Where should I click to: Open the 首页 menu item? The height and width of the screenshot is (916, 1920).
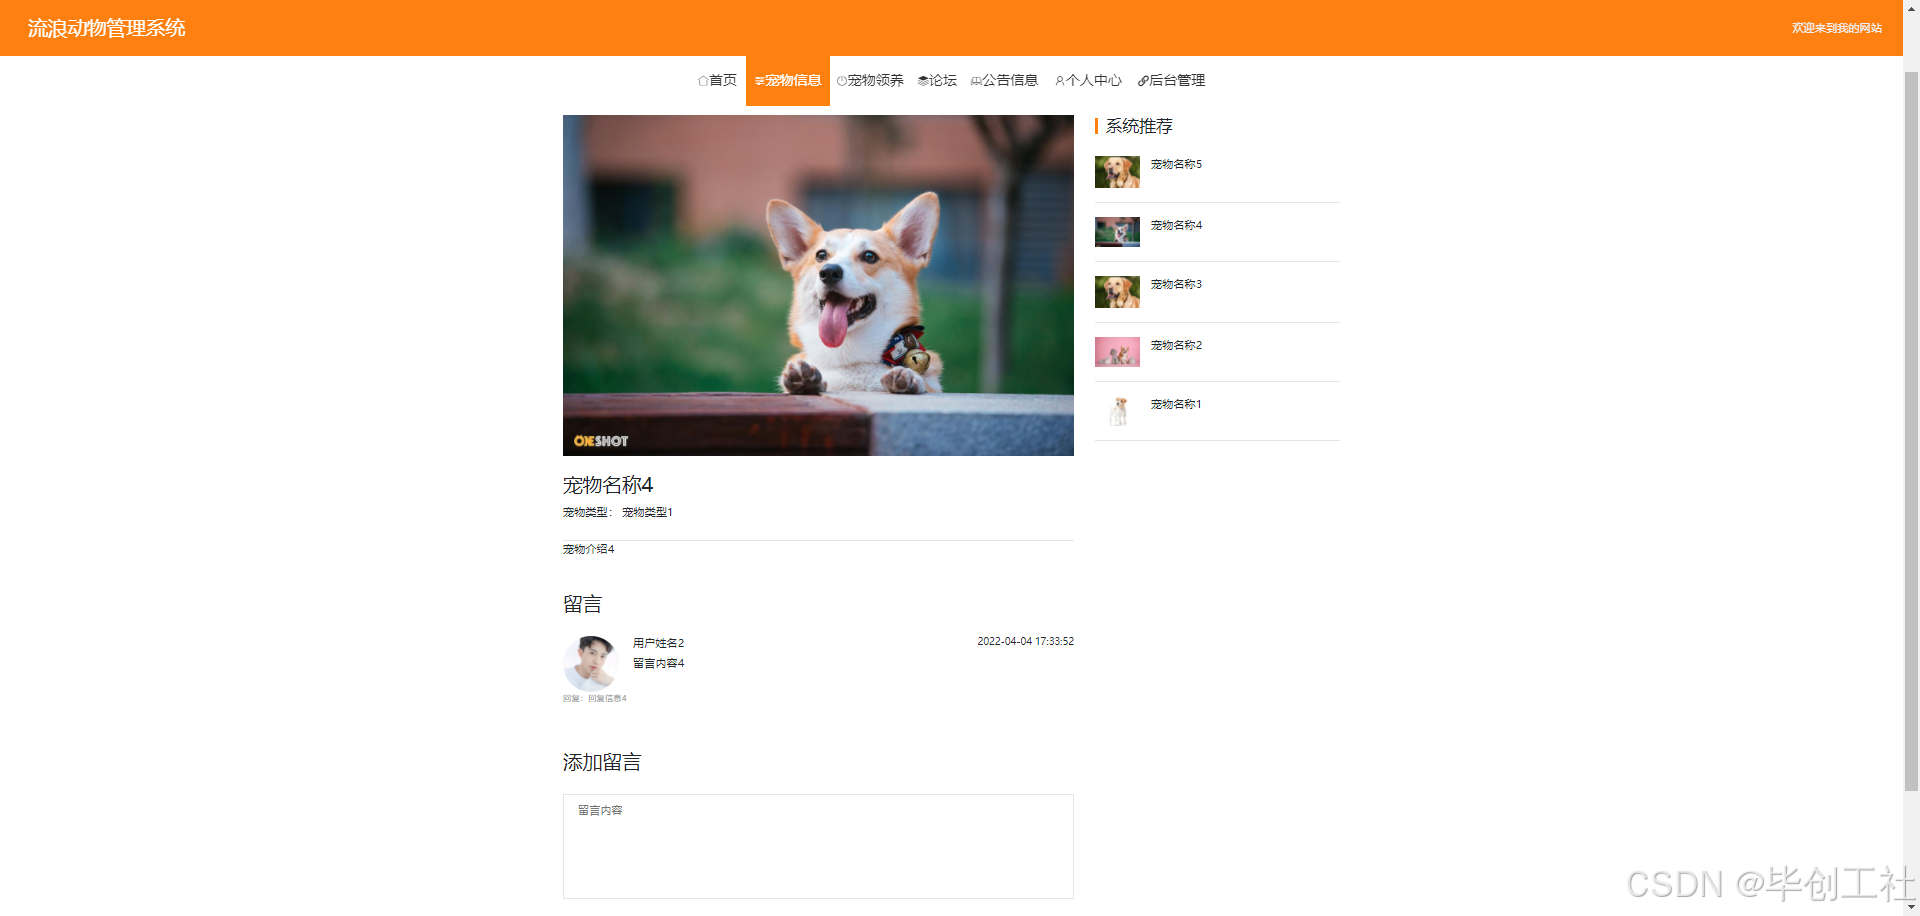(723, 80)
